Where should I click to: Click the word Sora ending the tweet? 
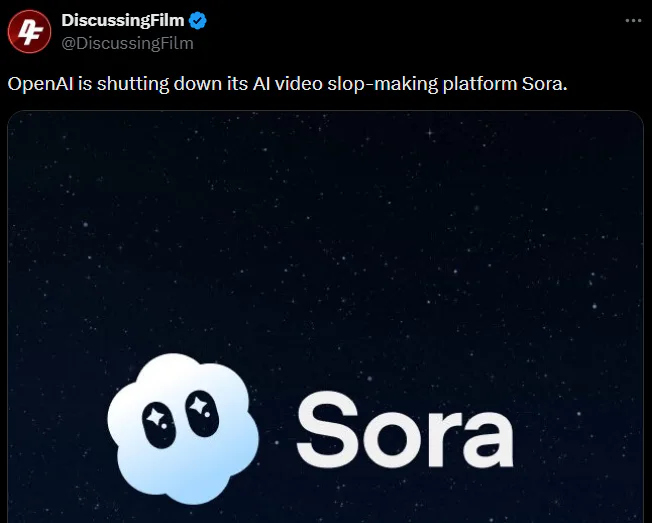545,84
